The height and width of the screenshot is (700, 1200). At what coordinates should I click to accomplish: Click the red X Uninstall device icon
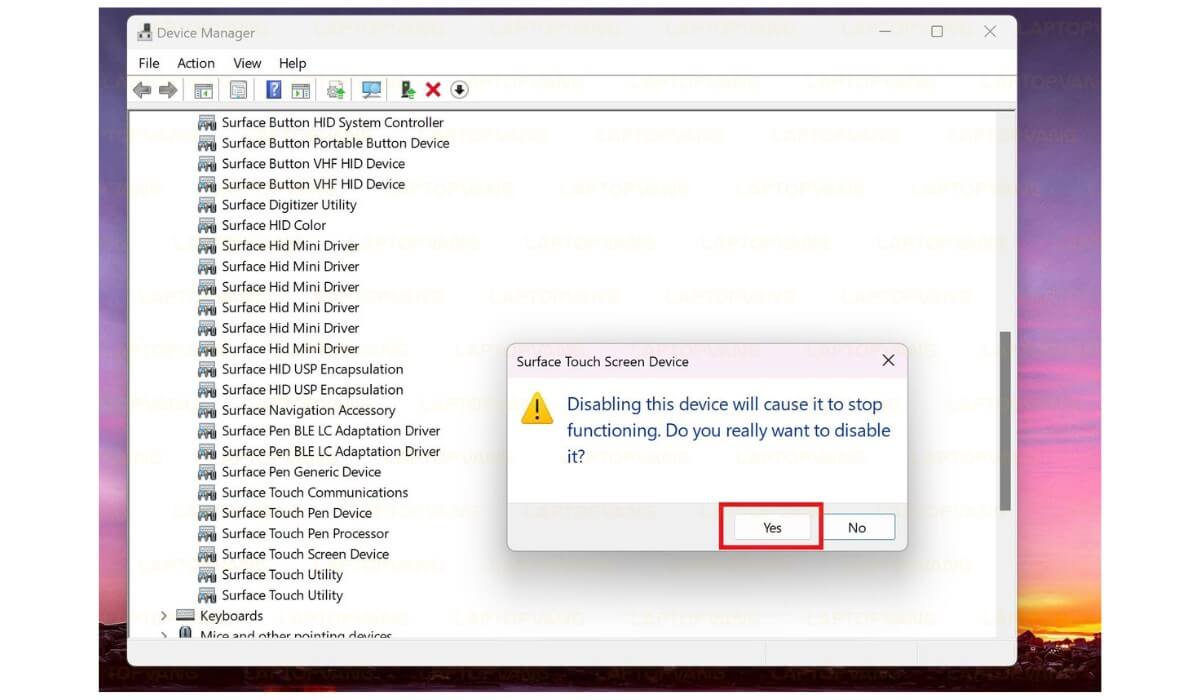(433, 90)
